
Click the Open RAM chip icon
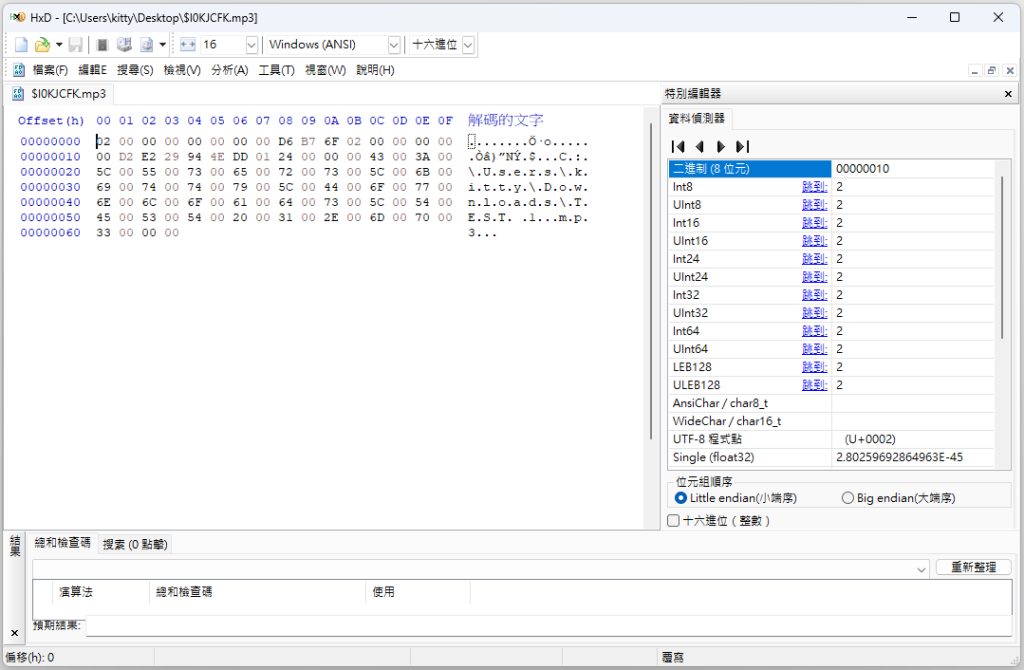(102, 44)
